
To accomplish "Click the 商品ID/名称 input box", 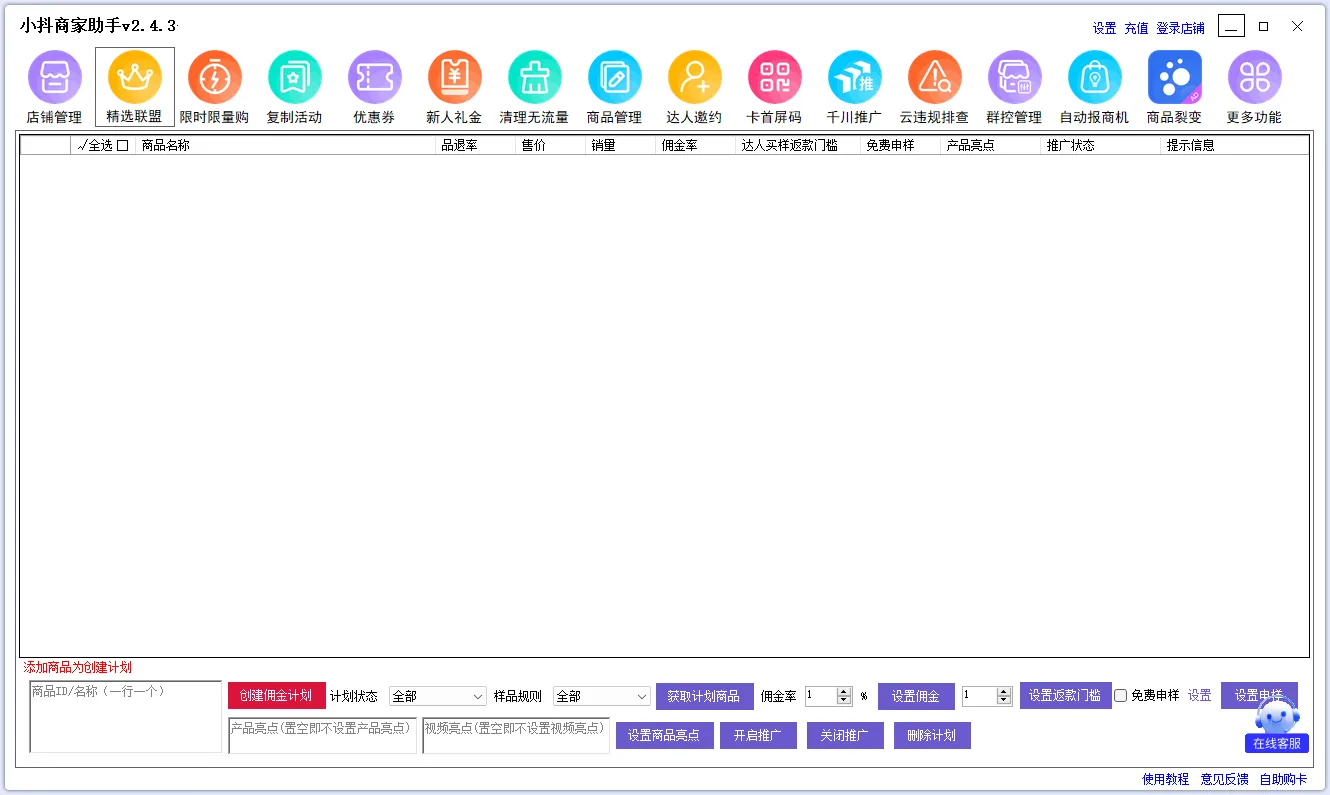I will pos(125,716).
